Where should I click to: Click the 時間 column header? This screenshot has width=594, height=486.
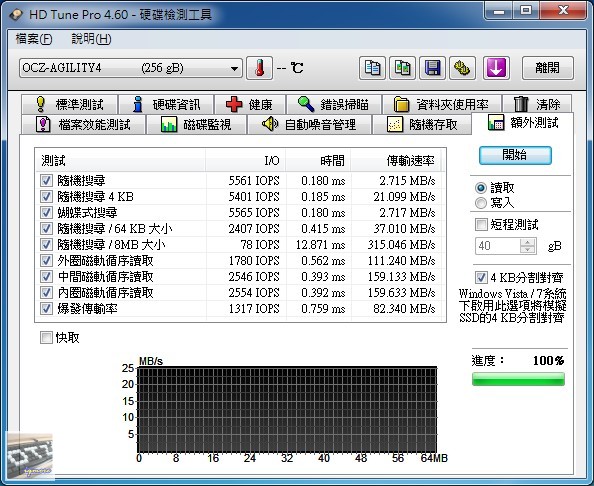[x=318, y=161]
